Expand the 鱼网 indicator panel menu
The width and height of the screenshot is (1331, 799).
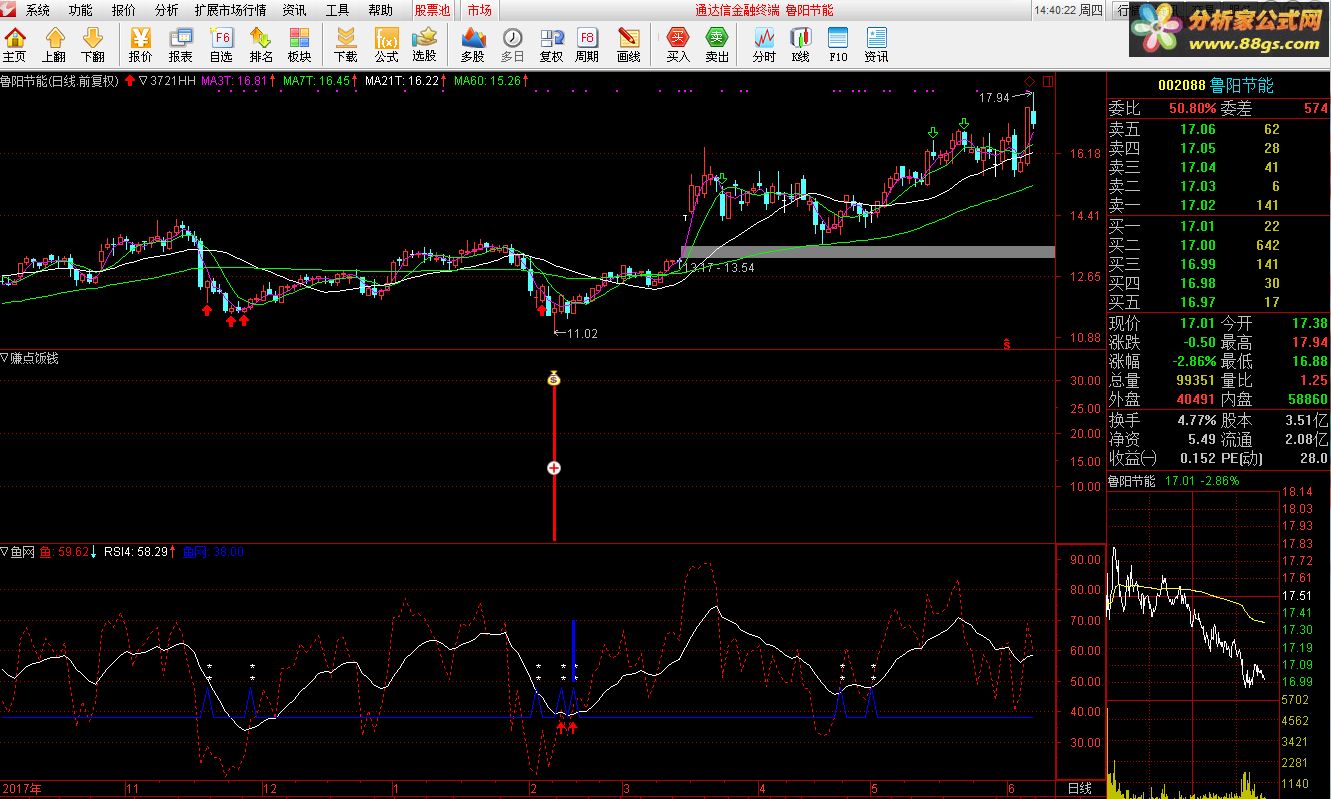pos(5,552)
